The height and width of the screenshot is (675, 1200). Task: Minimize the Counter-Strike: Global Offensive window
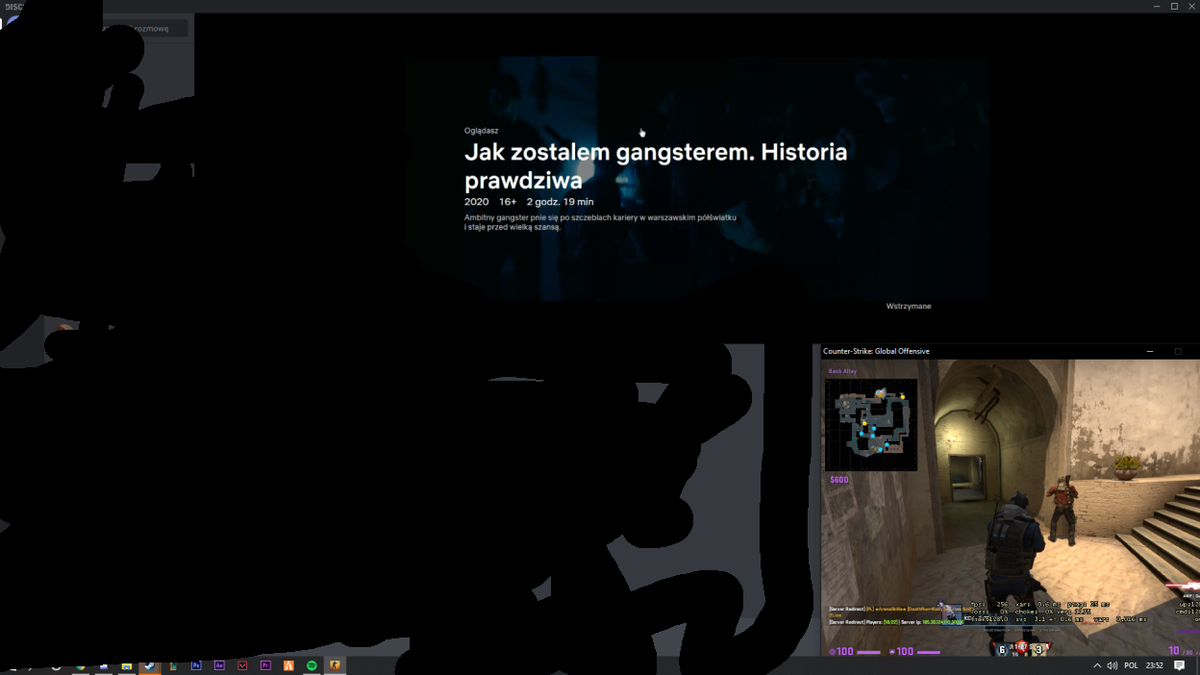tap(1150, 351)
